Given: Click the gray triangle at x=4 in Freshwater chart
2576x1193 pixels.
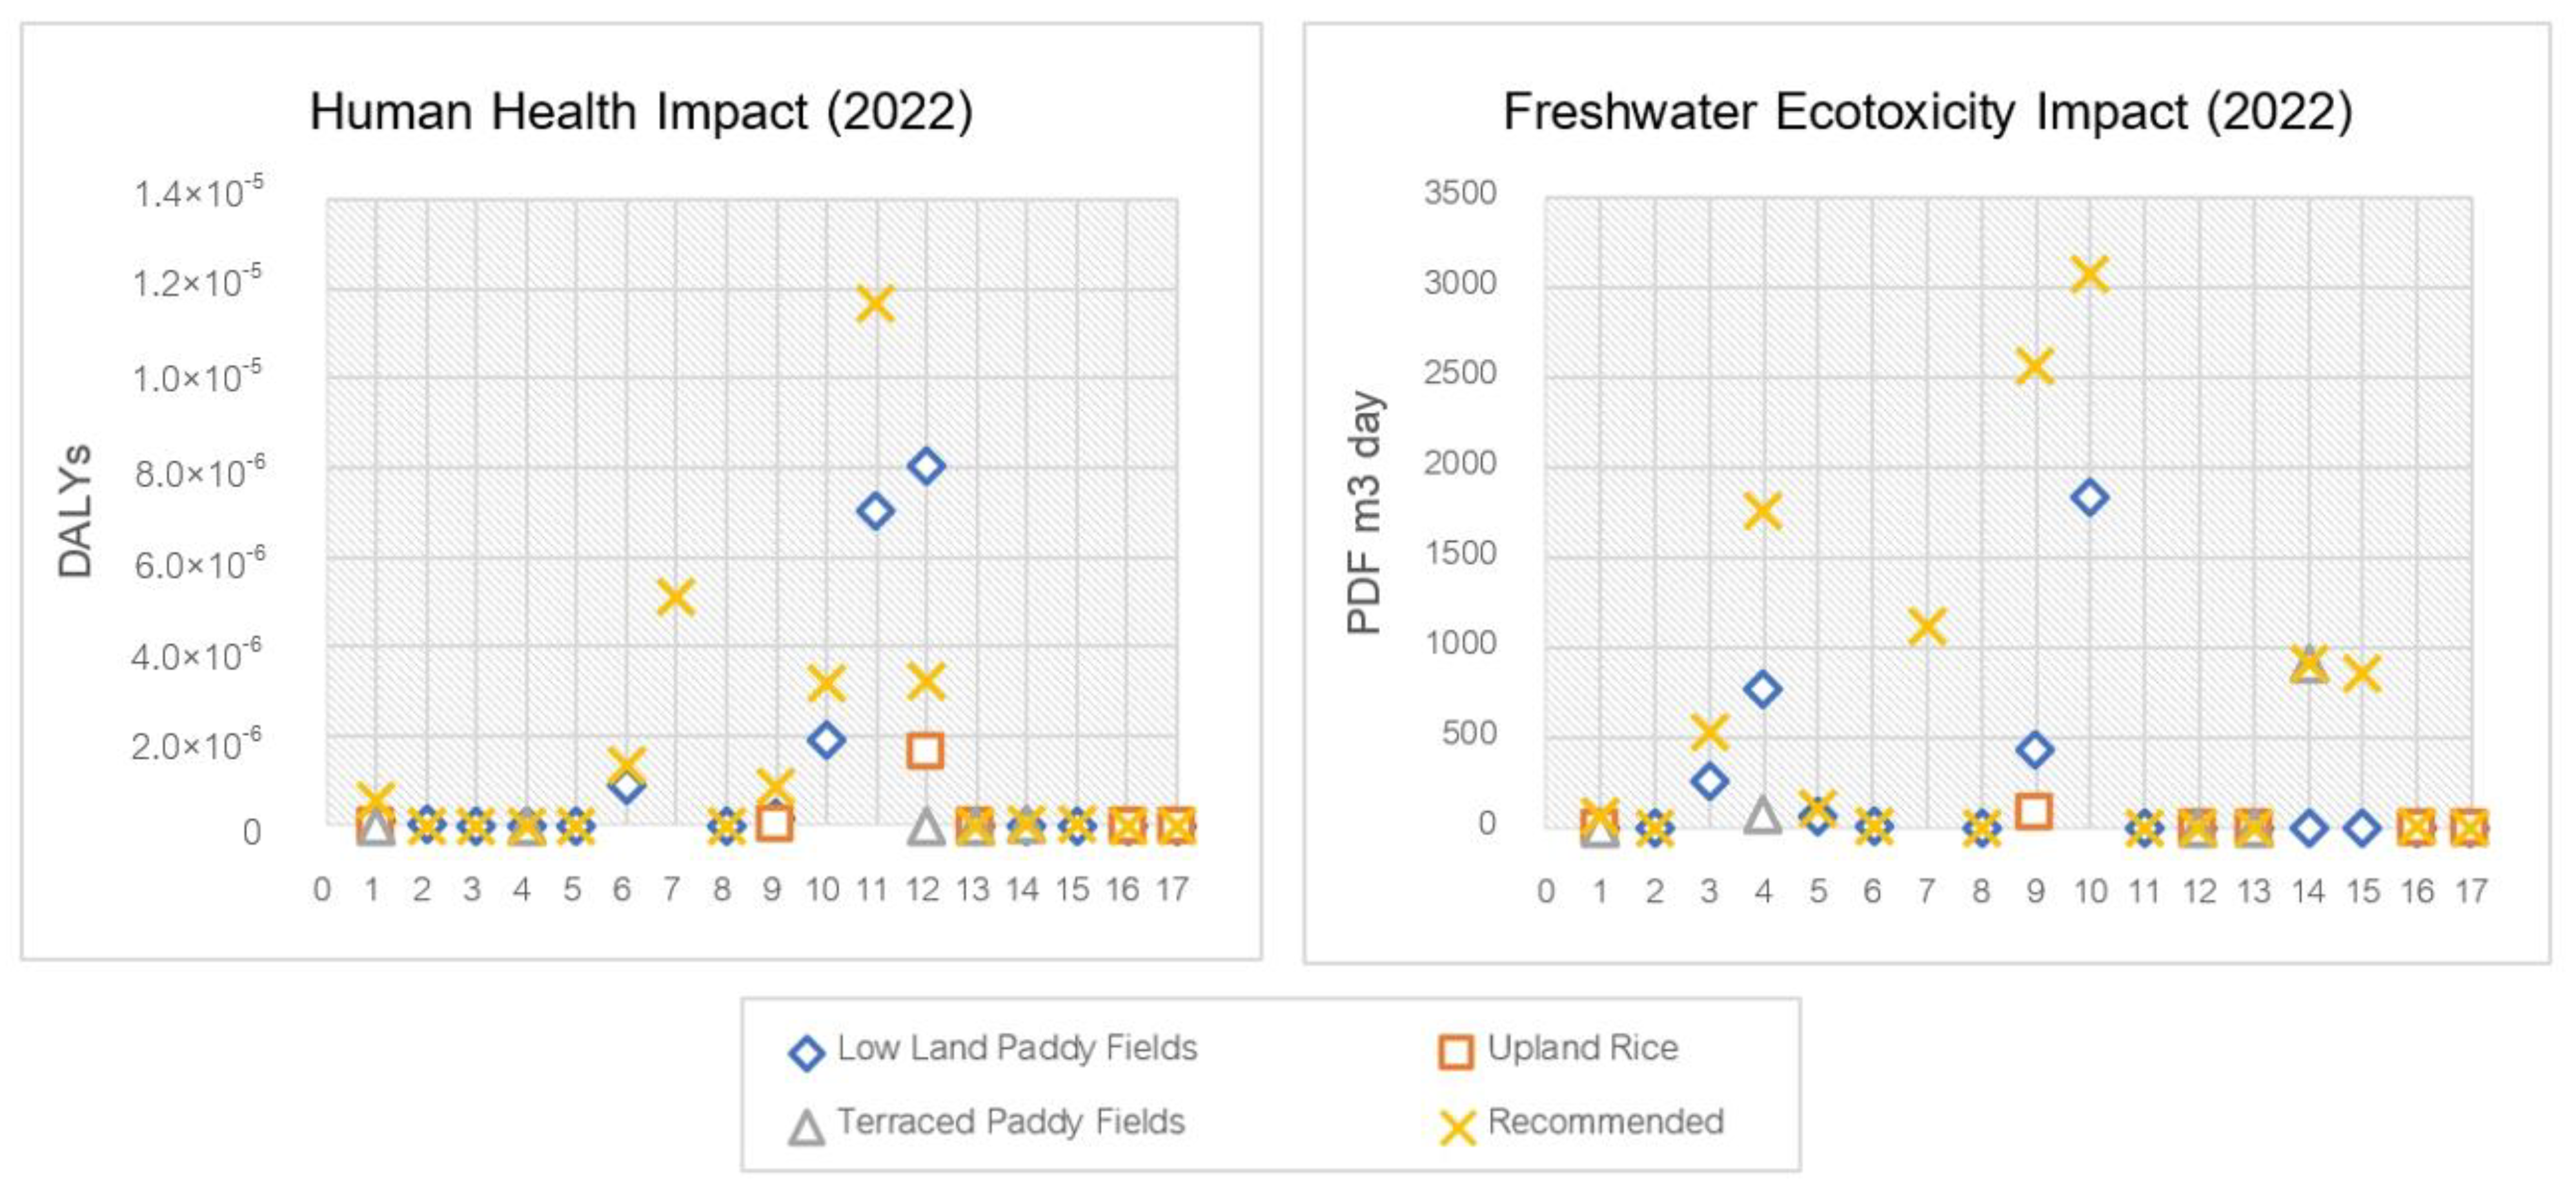Looking at the screenshot, I should click(1763, 815).
